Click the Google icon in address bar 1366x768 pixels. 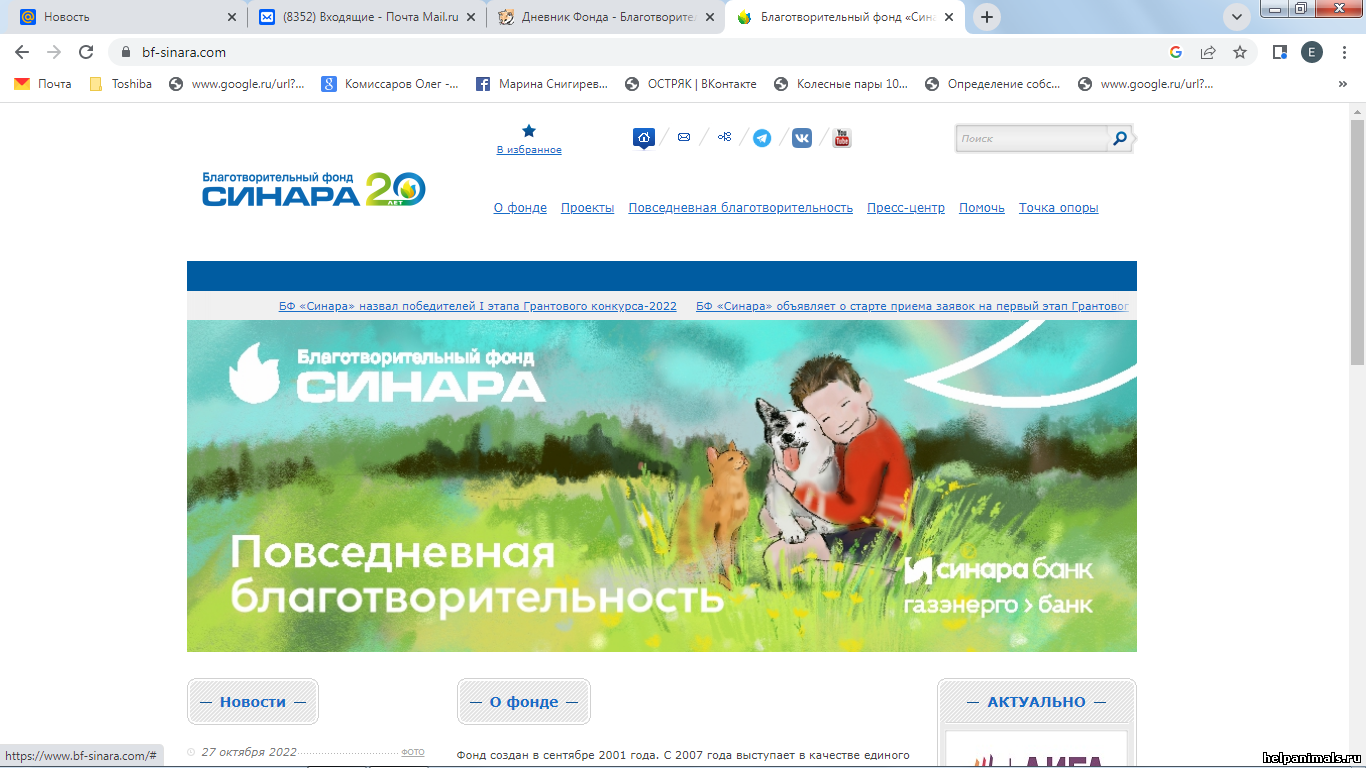(1176, 52)
